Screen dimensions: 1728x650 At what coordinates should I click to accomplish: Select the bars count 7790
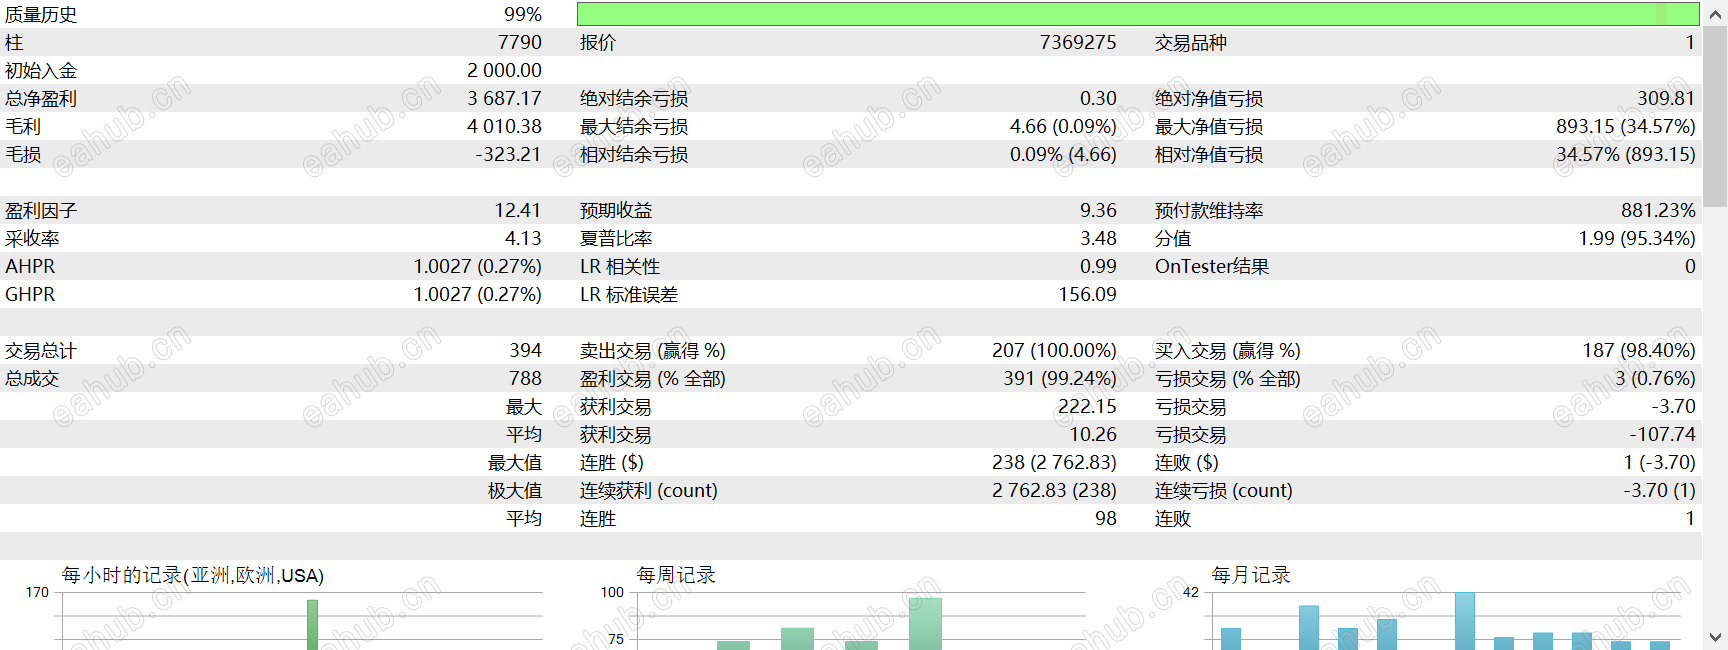520,42
